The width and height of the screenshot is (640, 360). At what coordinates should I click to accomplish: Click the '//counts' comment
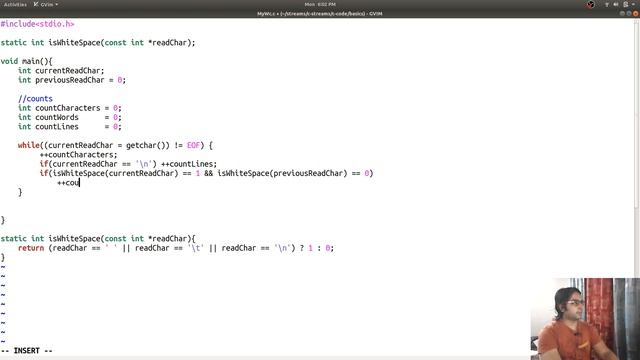[x=35, y=99]
